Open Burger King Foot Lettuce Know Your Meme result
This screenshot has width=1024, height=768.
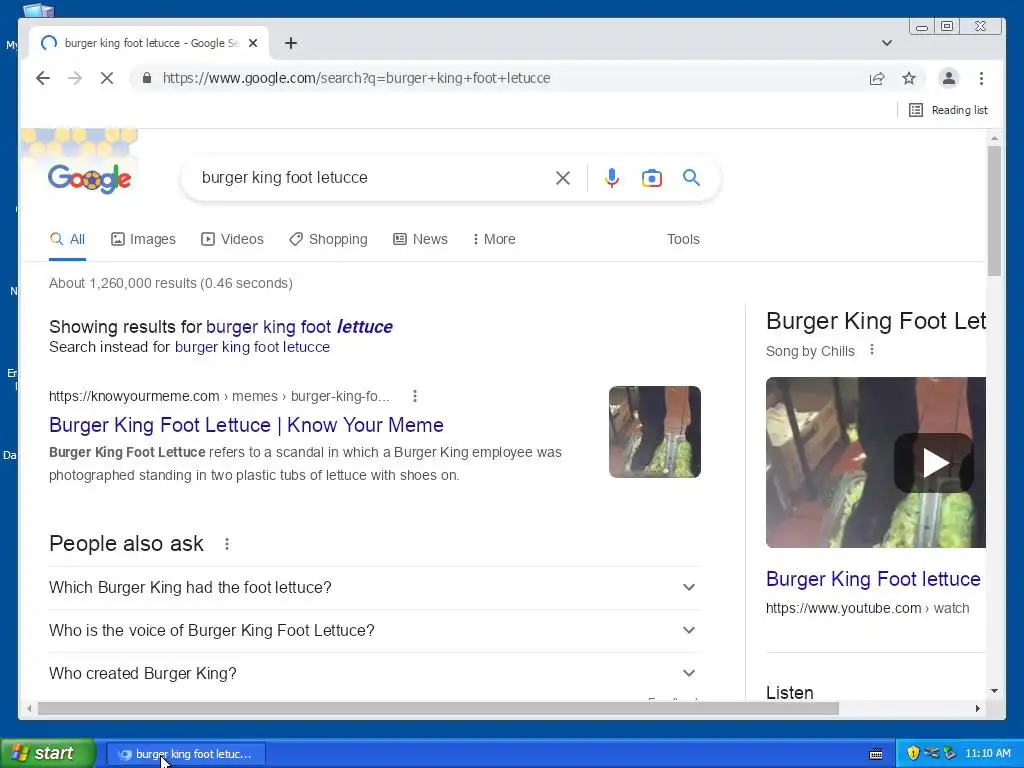click(x=246, y=425)
